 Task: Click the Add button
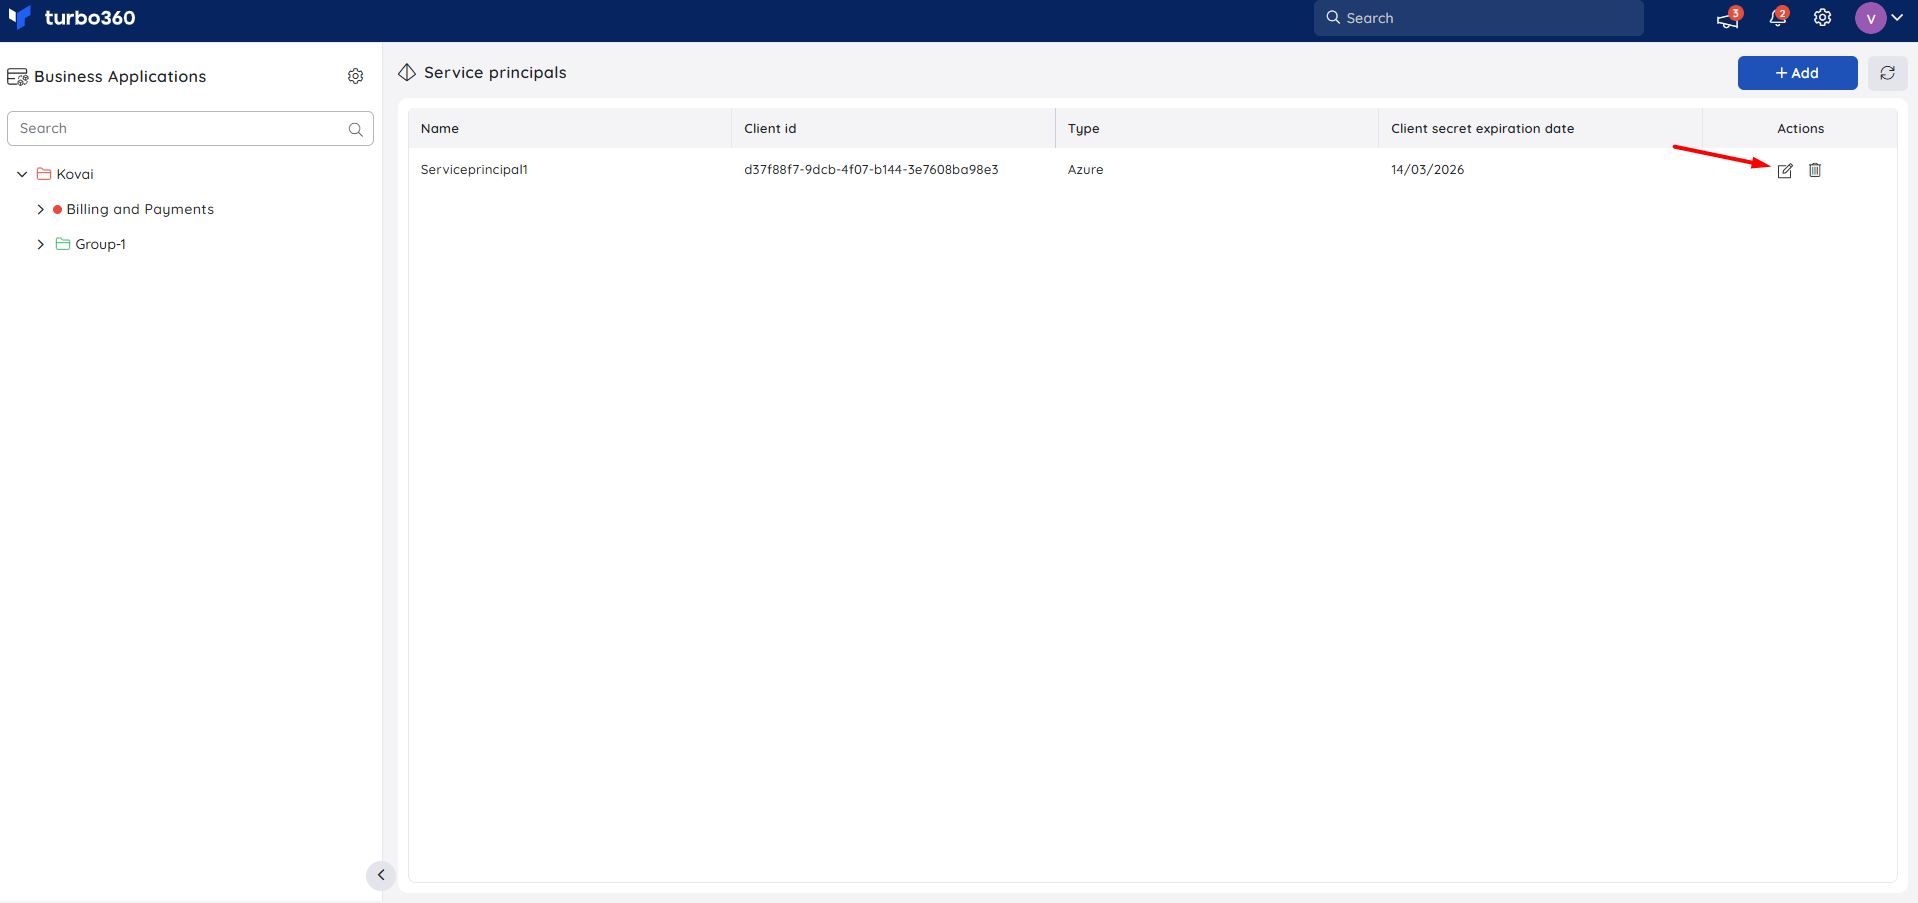[1797, 73]
